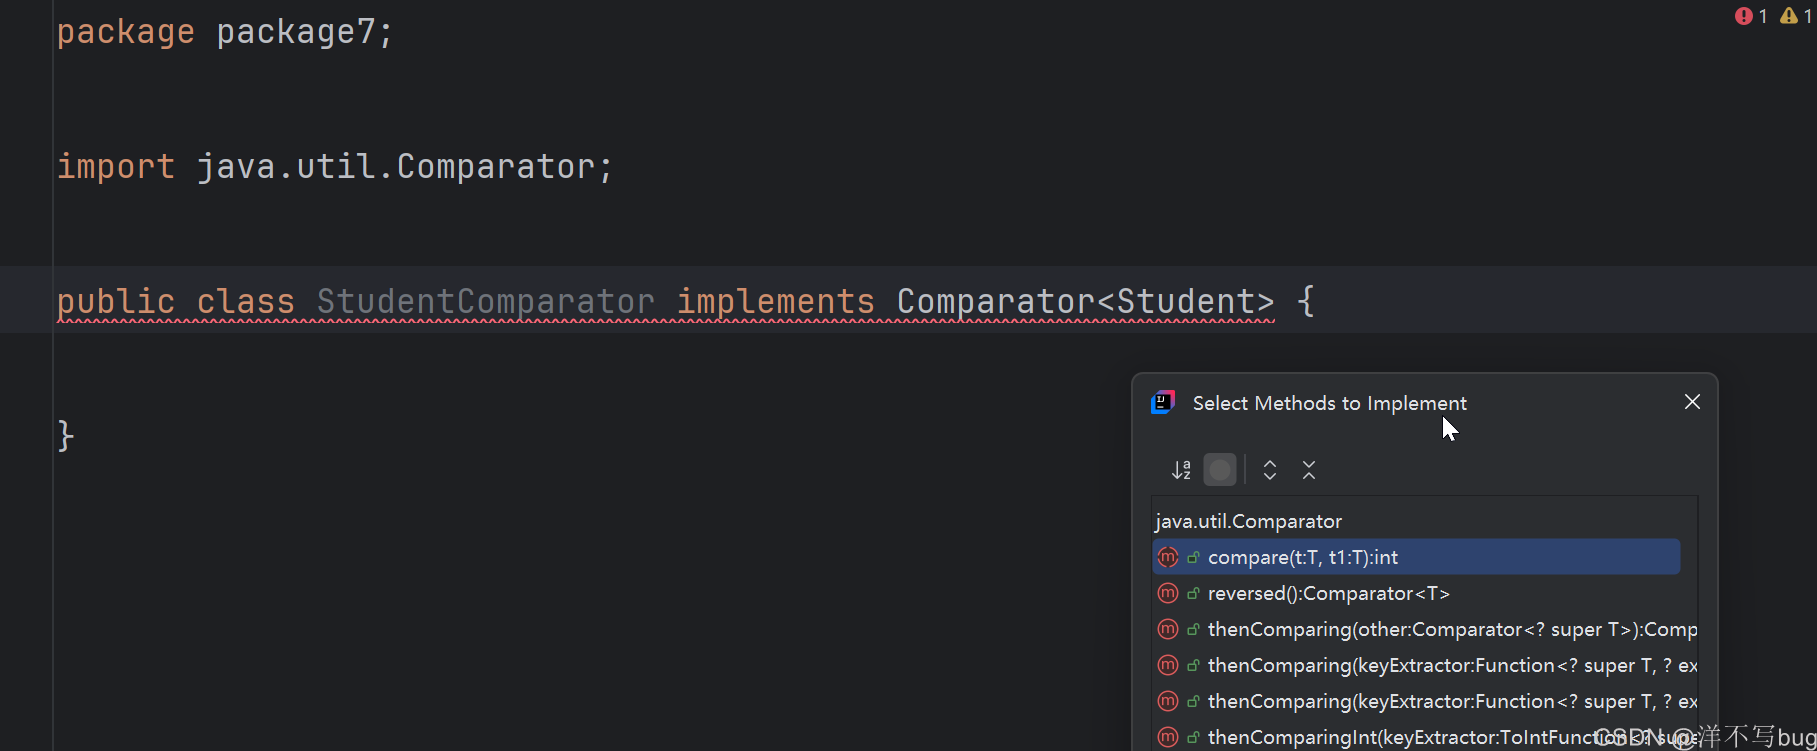Viewport: 1817px width, 751px height.
Task: Click the package7 name in package statement
Action: click(x=295, y=32)
